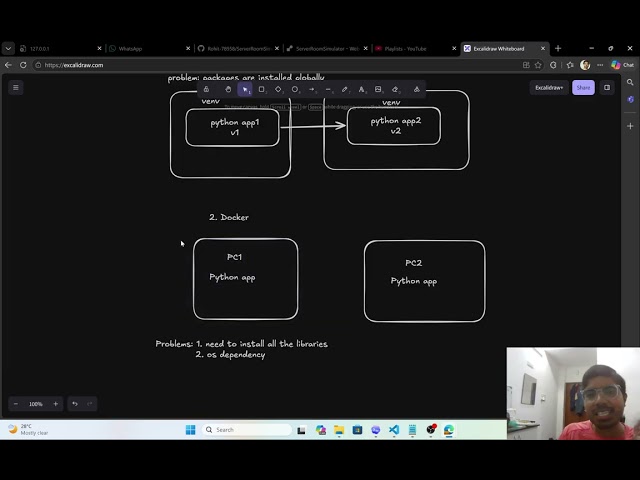640x480 pixels.
Task: Open the weather widget showing Mostly clear
Action: [x=29, y=429]
